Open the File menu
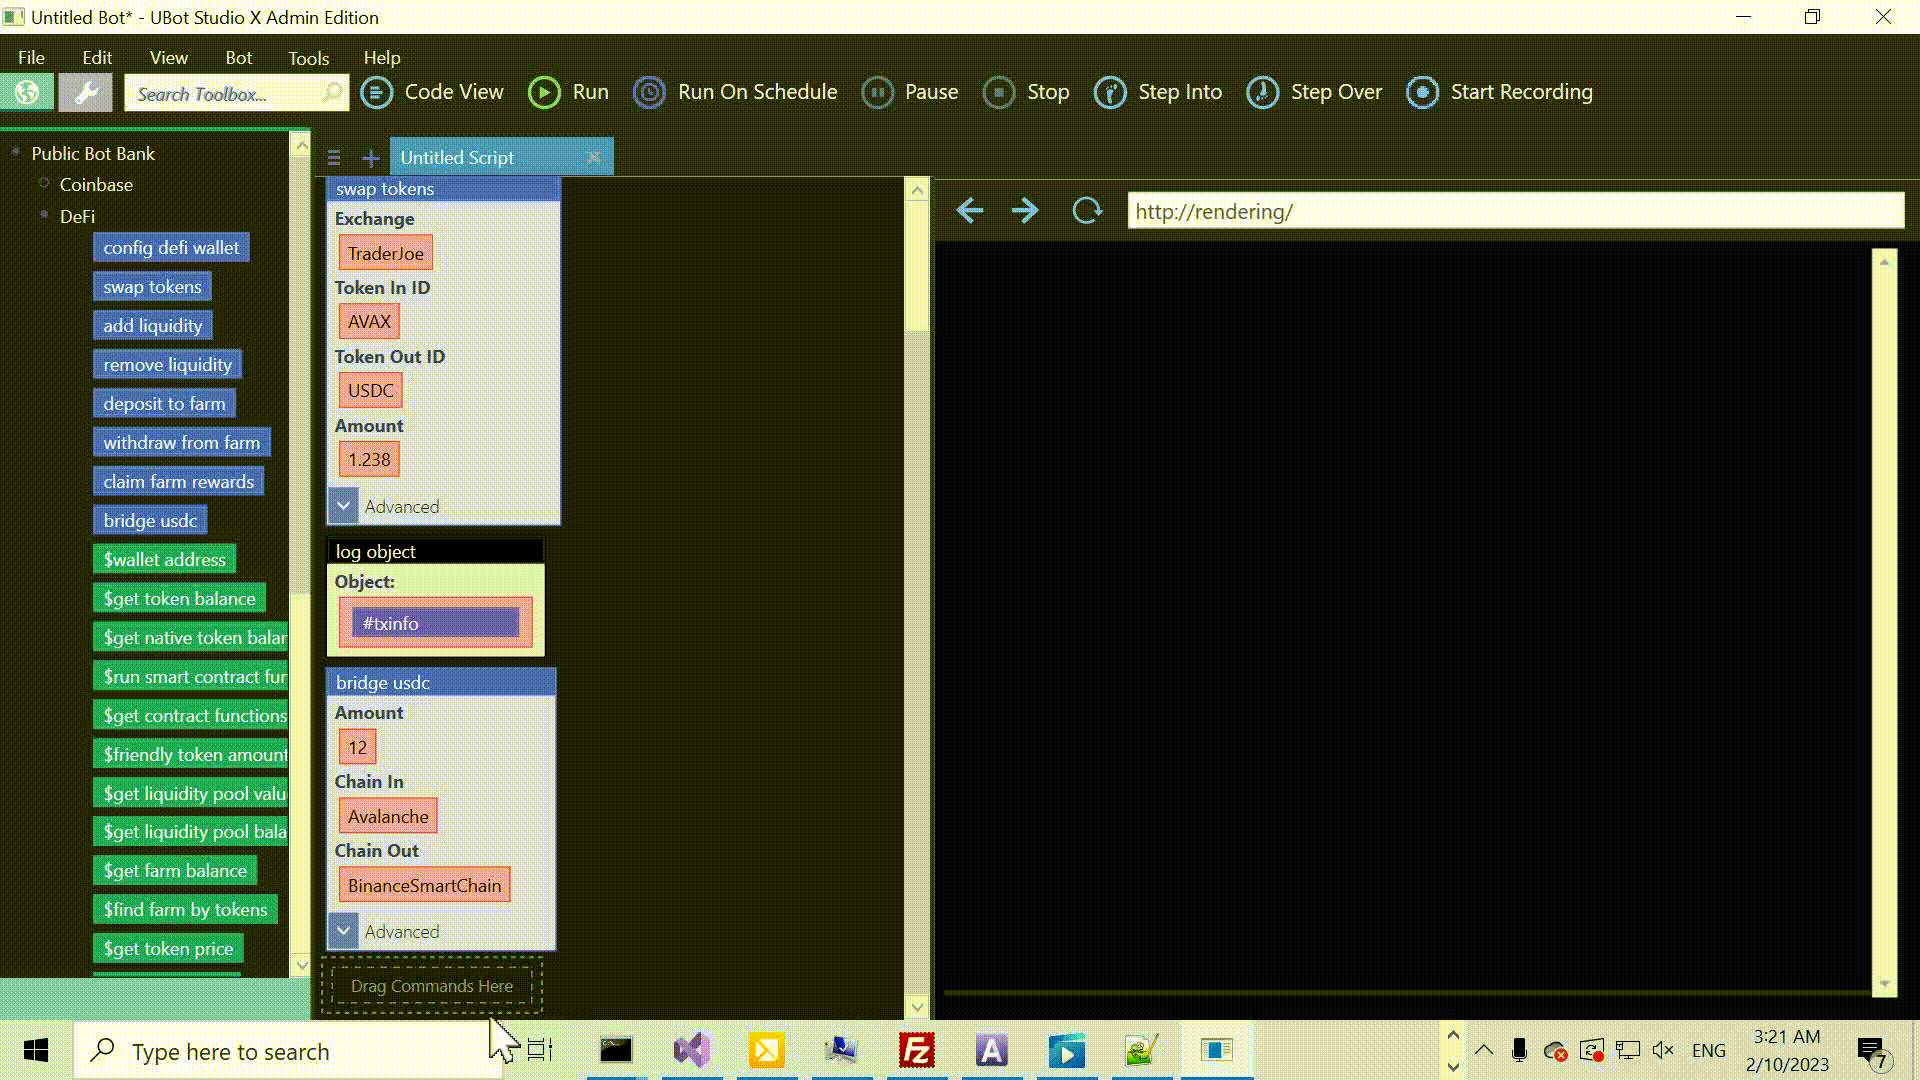Screen dimensions: 1920x1080 coord(31,58)
